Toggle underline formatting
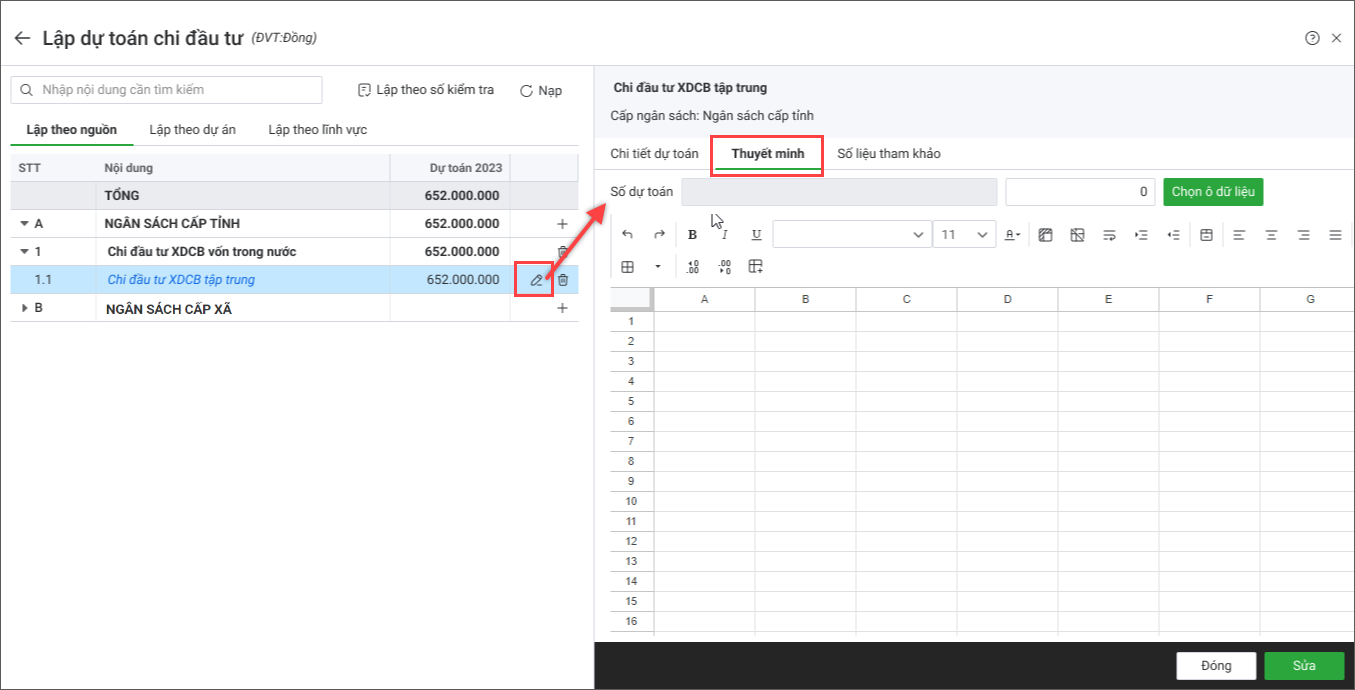 point(756,235)
